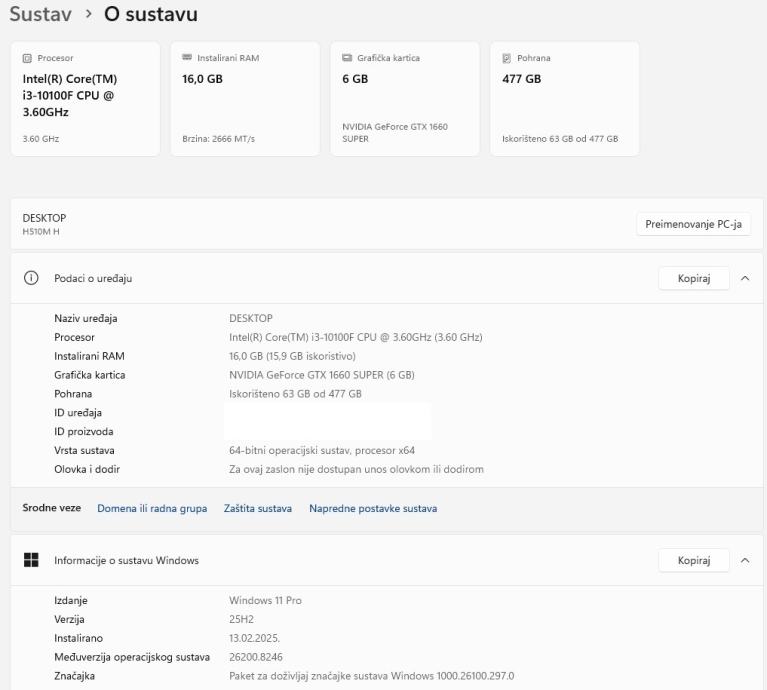Click the info icon beside Podaci o uređaju
The image size is (767, 690).
31,278
